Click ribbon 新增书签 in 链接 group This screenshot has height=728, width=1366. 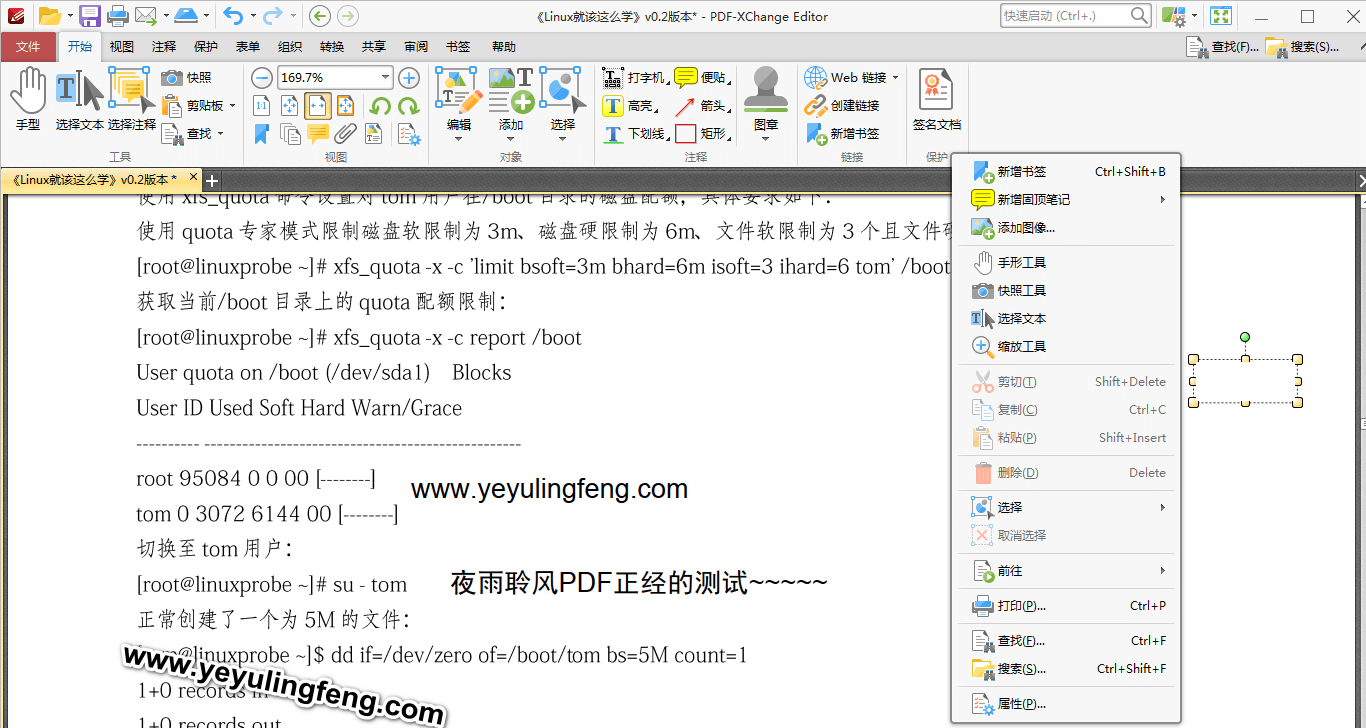tap(843, 133)
